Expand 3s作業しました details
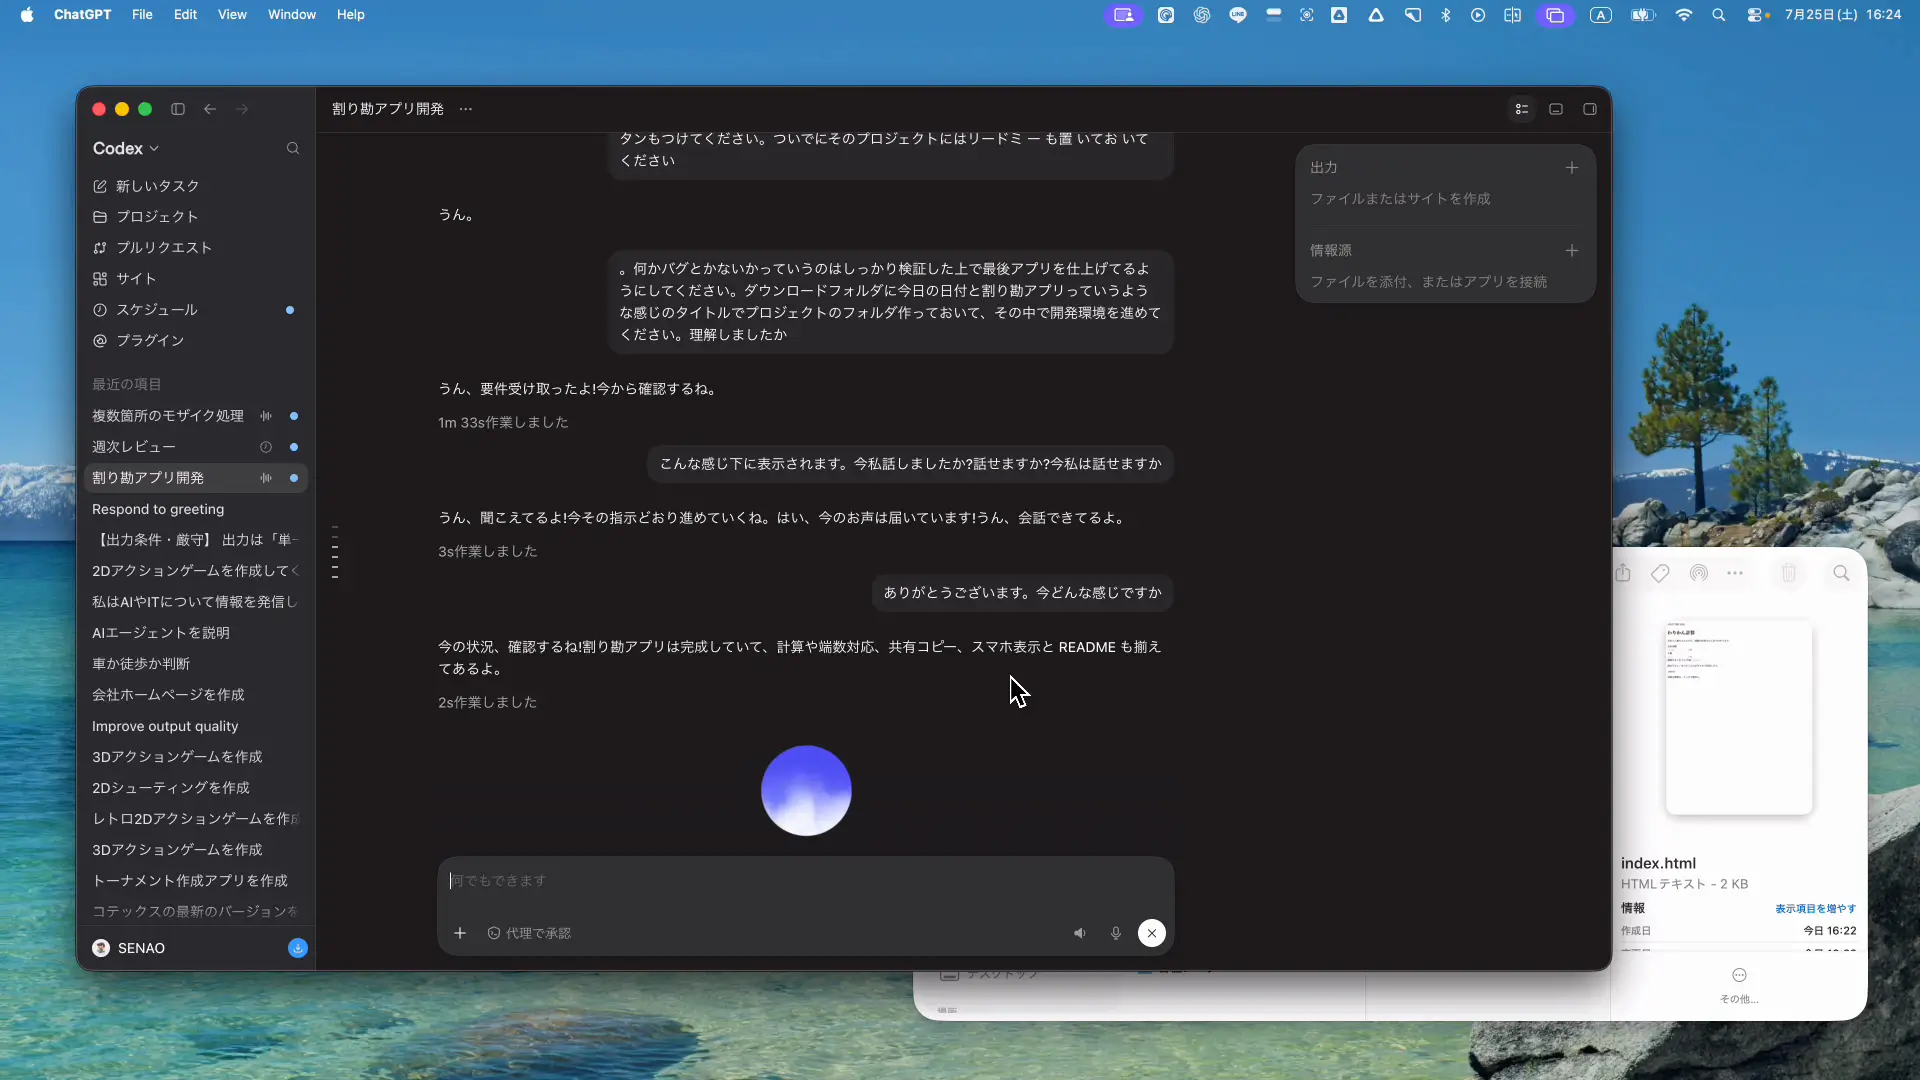The height and width of the screenshot is (1080, 1920). [x=488, y=552]
